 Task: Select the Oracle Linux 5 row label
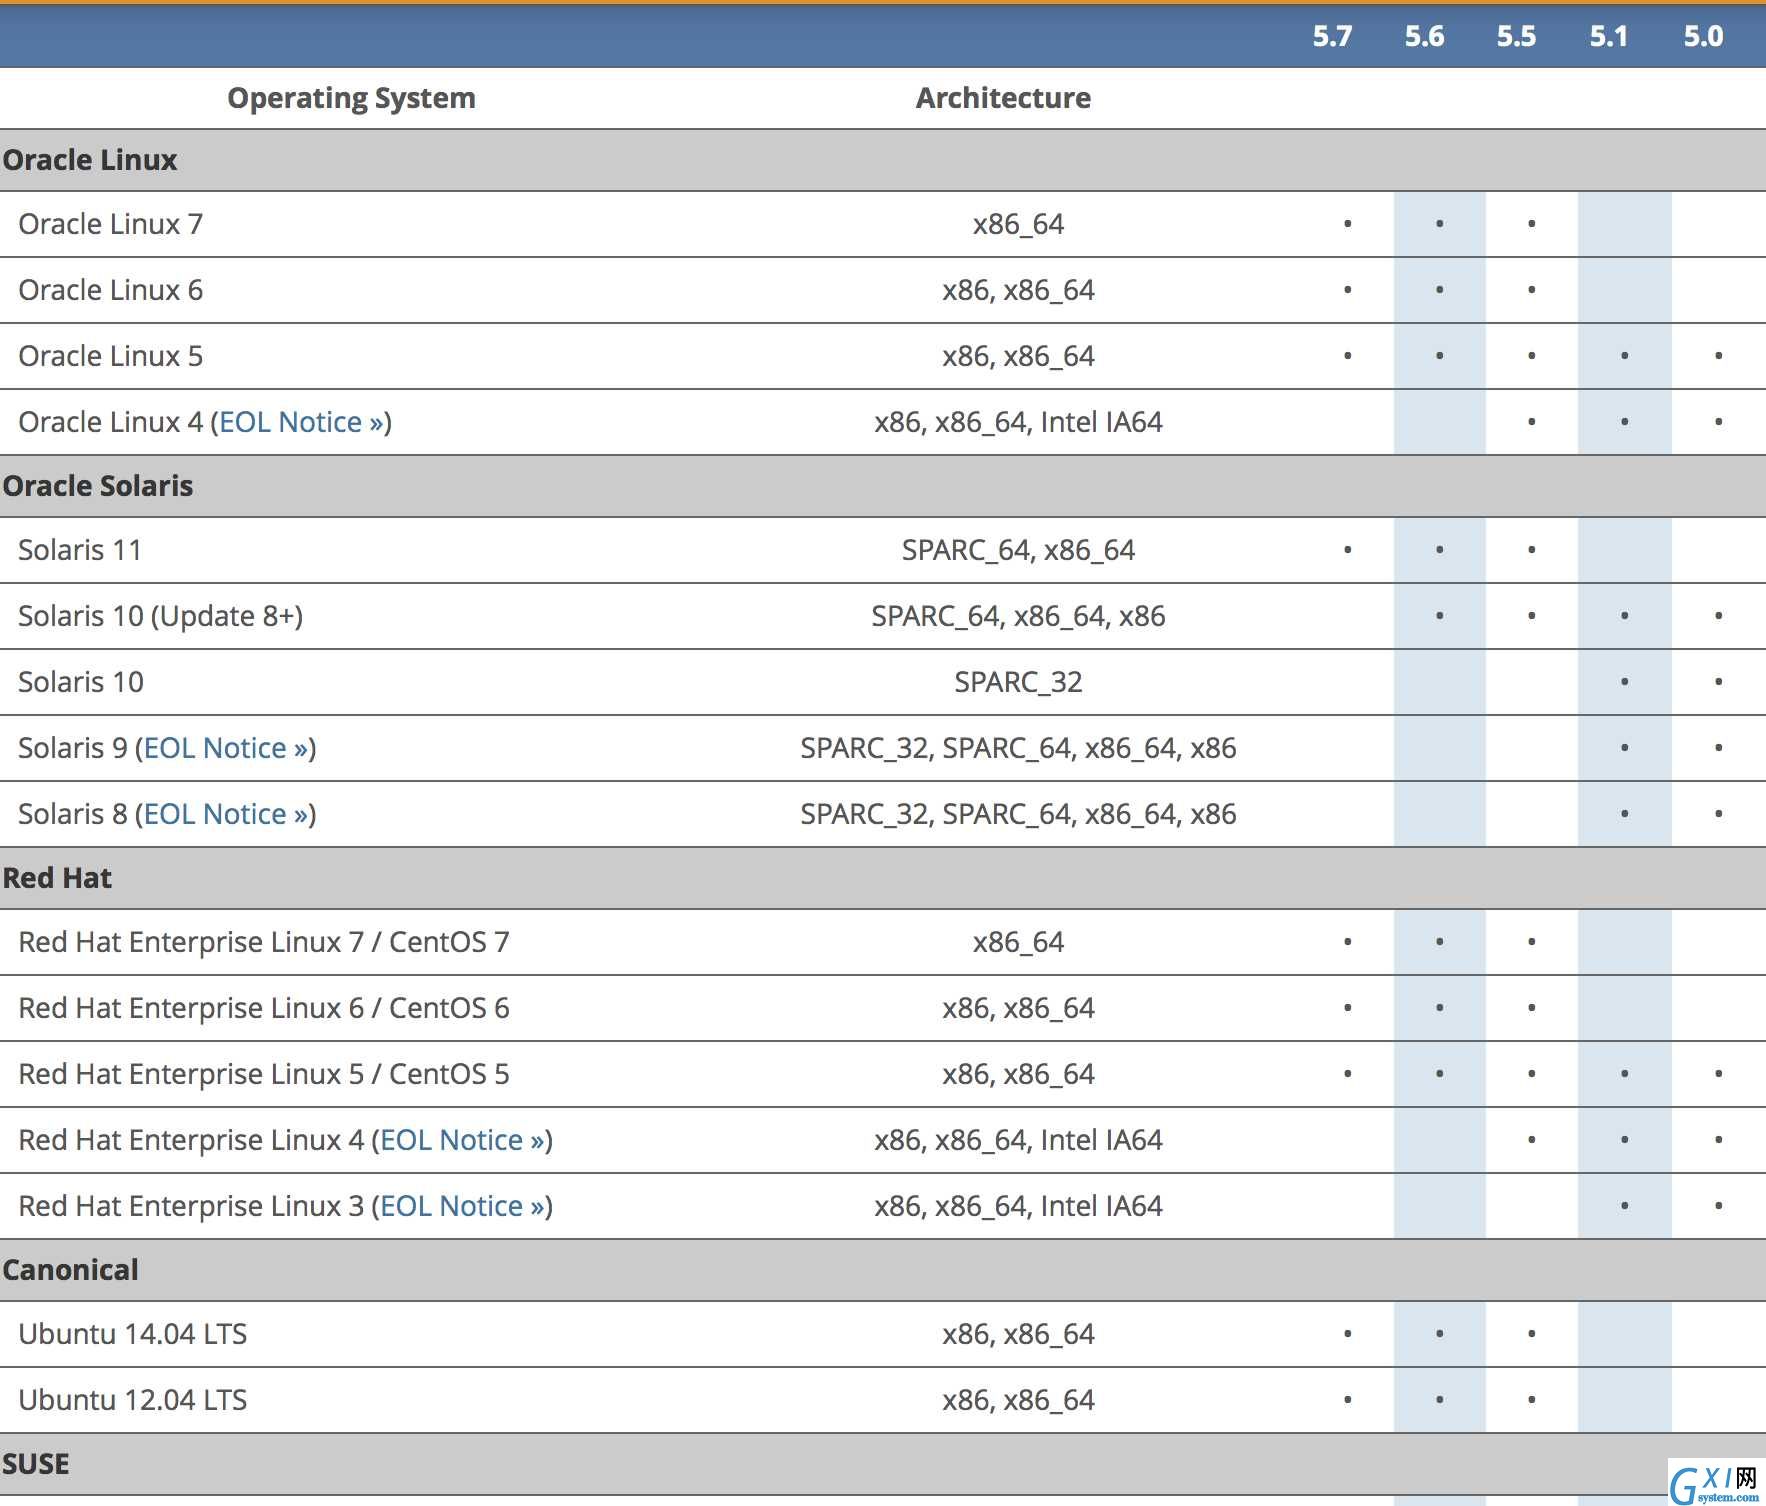[x=111, y=356]
